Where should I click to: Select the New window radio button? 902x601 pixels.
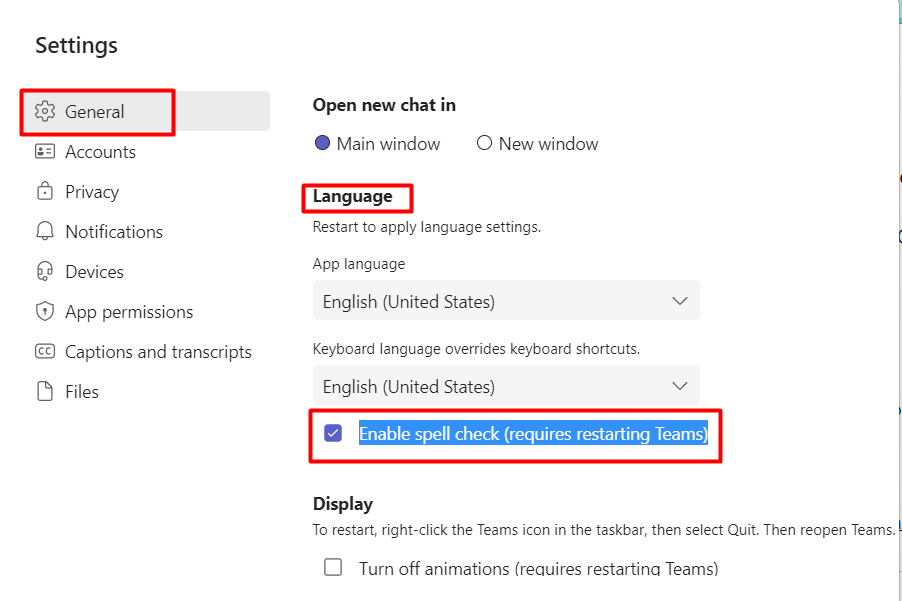[484, 143]
